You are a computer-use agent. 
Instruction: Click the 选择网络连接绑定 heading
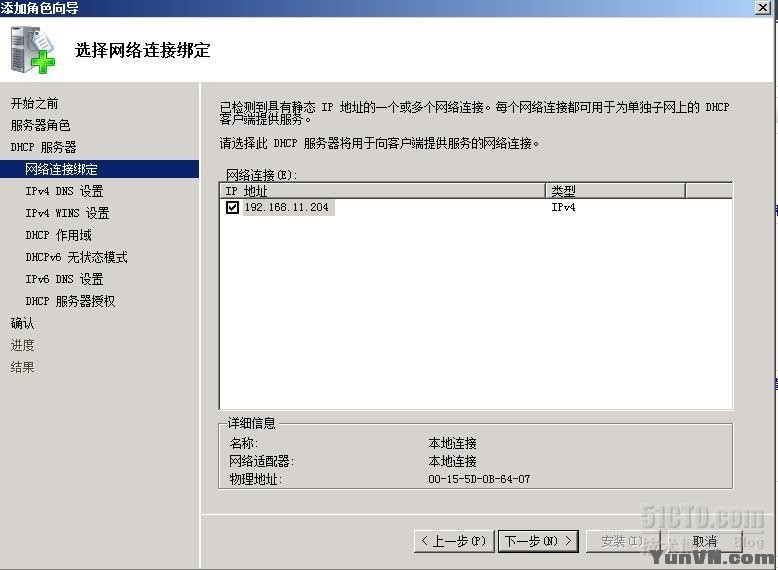[142, 50]
